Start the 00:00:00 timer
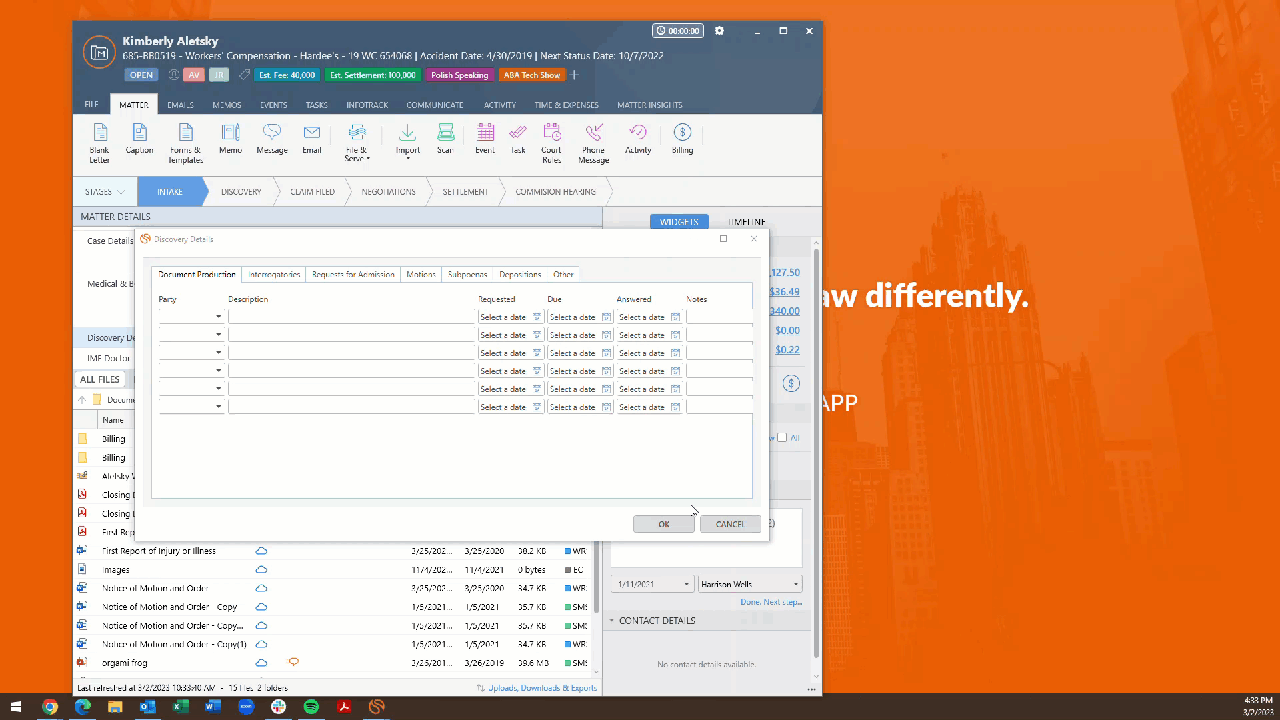The width and height of the screenshot is (1280, 720). [677, 31]
